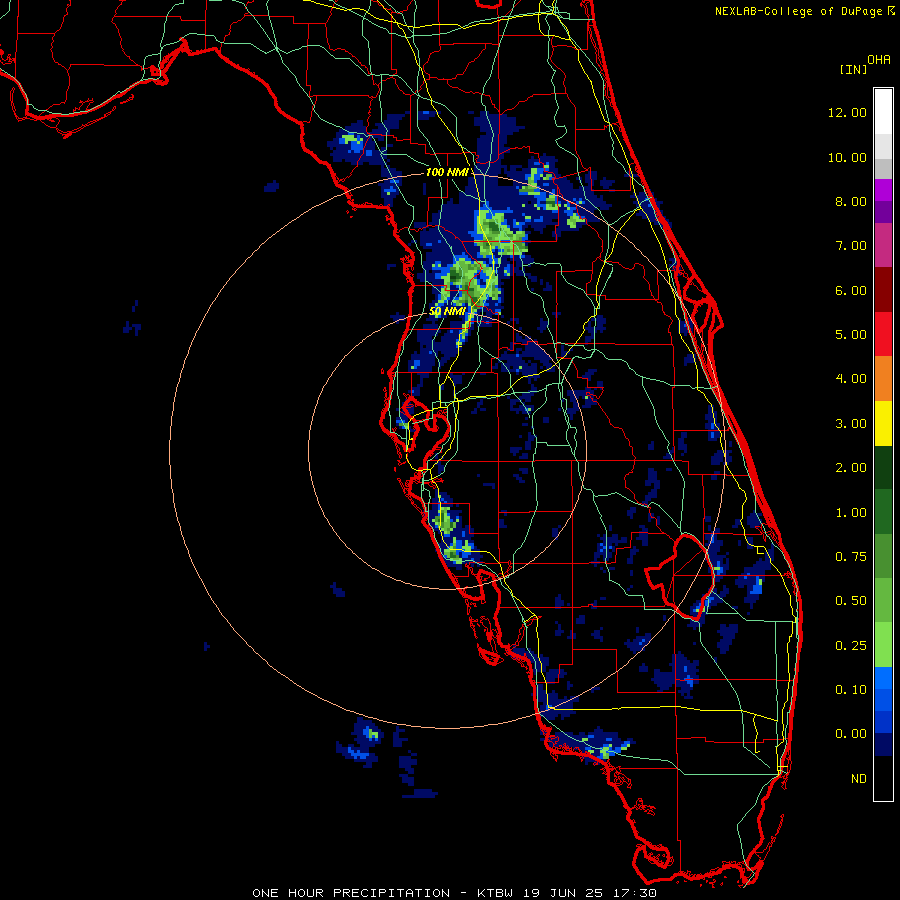Select the 5.00 legend value
This screenshot has height=900, width=900.
(x=851, y=335)
